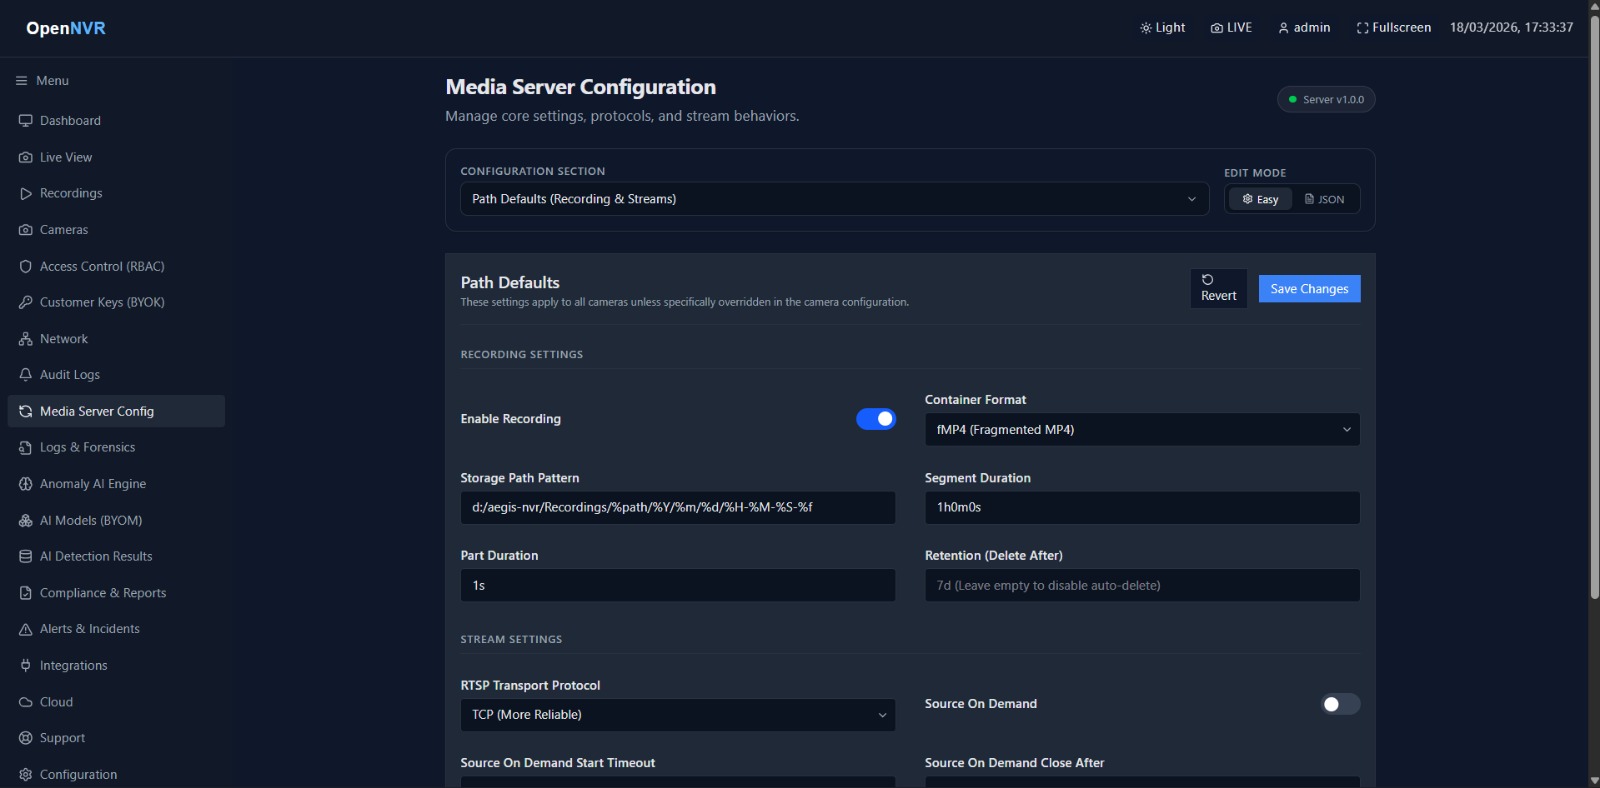Navigate to Alerts & Incidents
Screen dimensions: 1600x788
pos(116,629)
